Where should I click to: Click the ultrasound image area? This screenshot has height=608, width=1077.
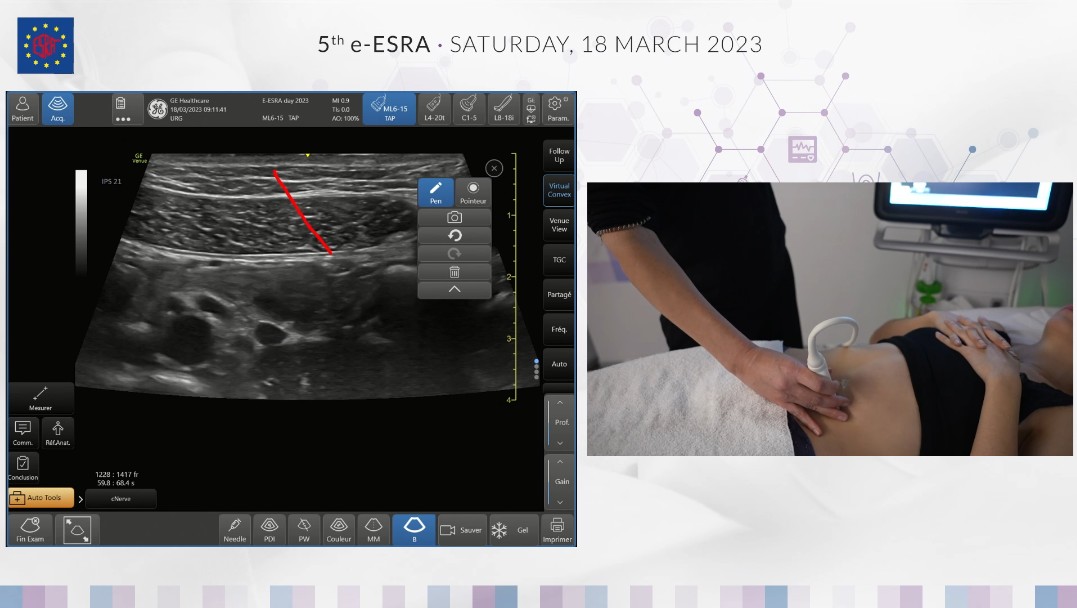[306, 275]
